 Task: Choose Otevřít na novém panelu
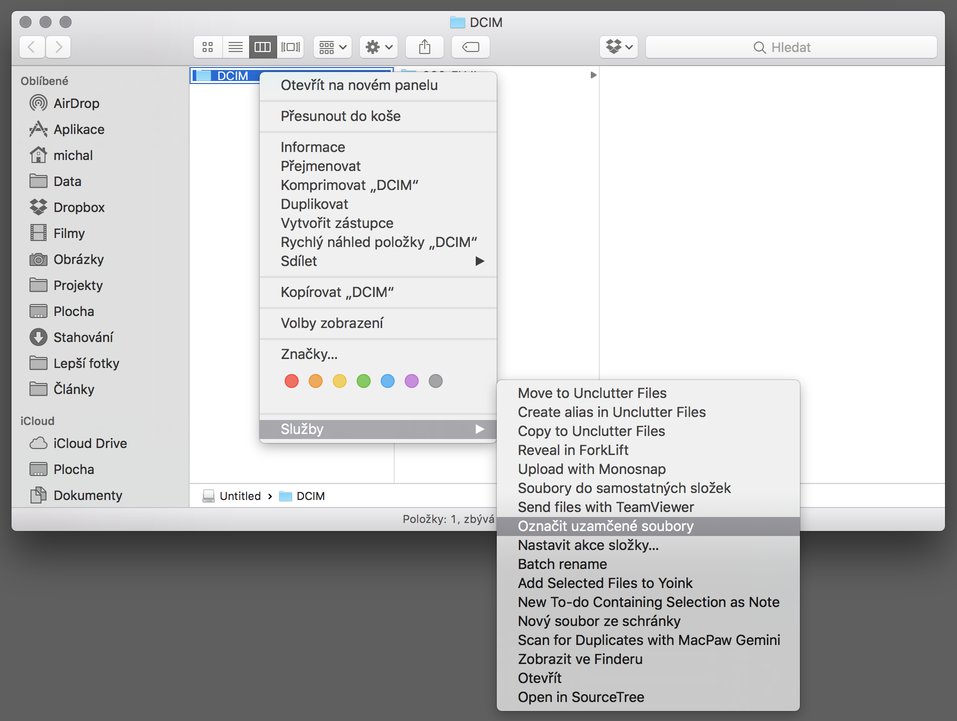[378, 85]
